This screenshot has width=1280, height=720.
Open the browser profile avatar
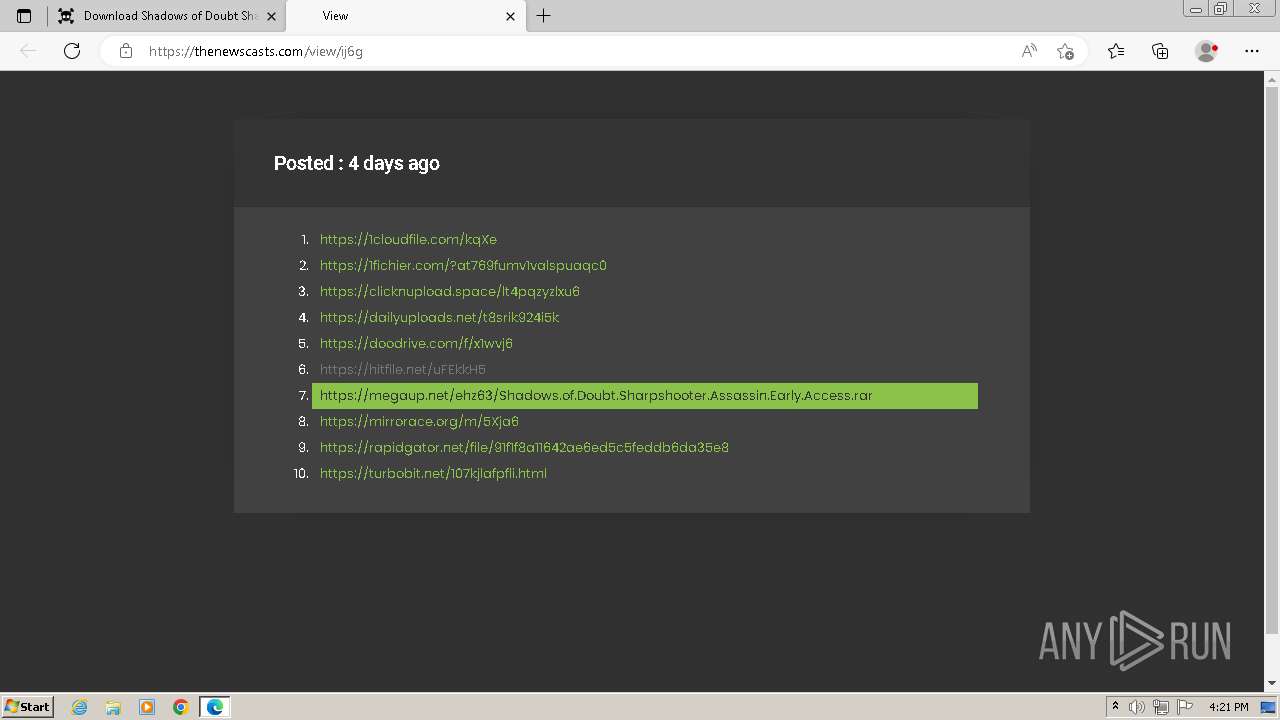(x=1206, y=51)
